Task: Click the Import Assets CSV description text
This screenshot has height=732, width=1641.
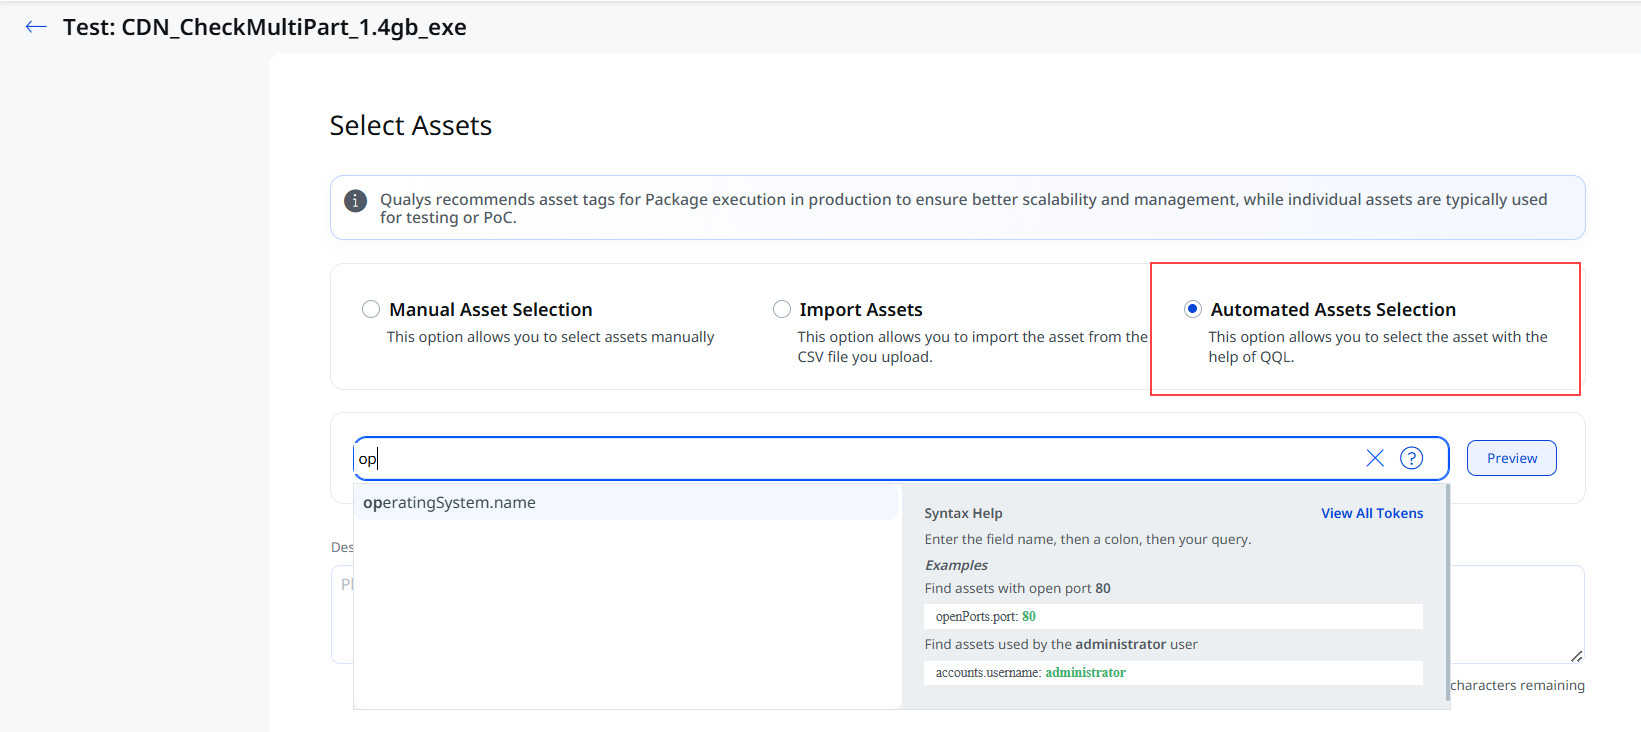Action: pos(972,347)
